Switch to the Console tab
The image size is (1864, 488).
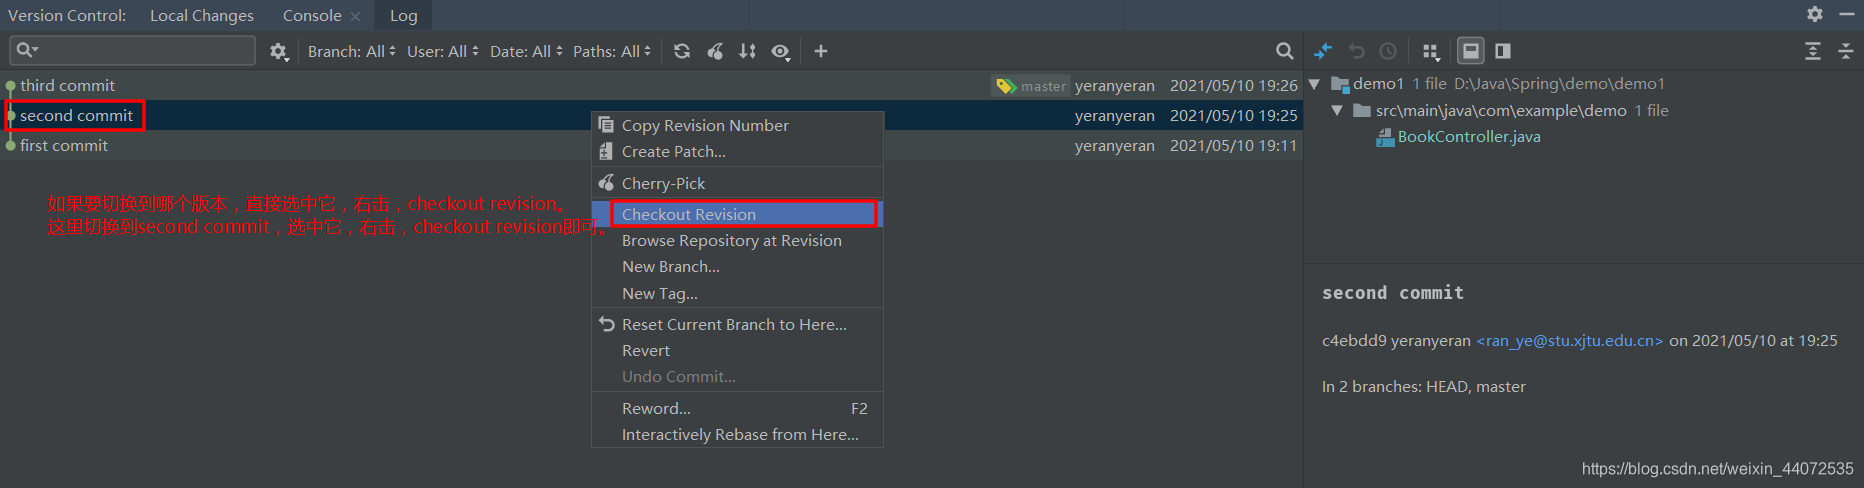pyautogui.click(x=312, y=15)
